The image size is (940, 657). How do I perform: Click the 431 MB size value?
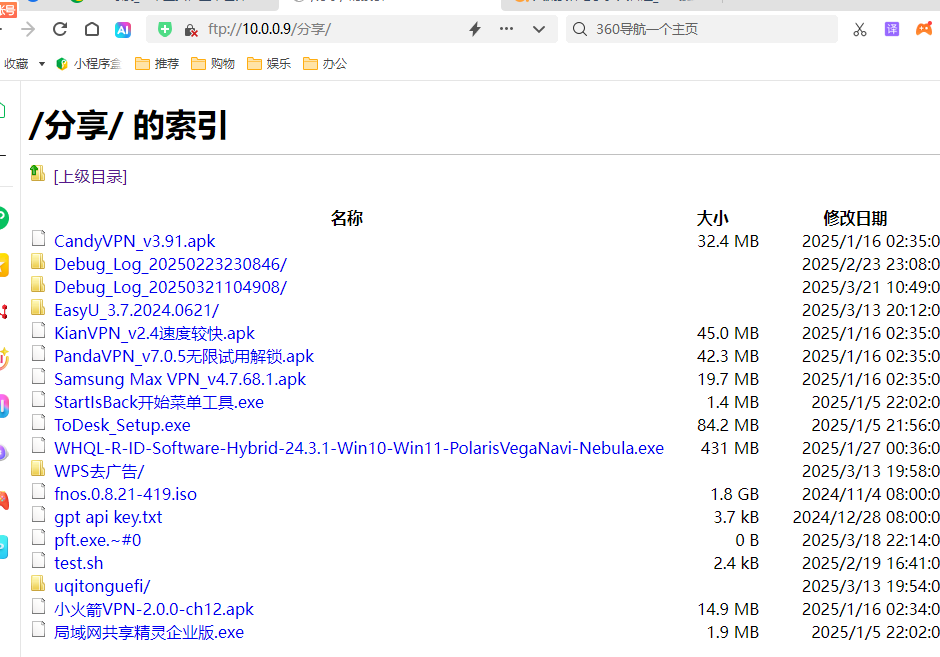point(730,448)
